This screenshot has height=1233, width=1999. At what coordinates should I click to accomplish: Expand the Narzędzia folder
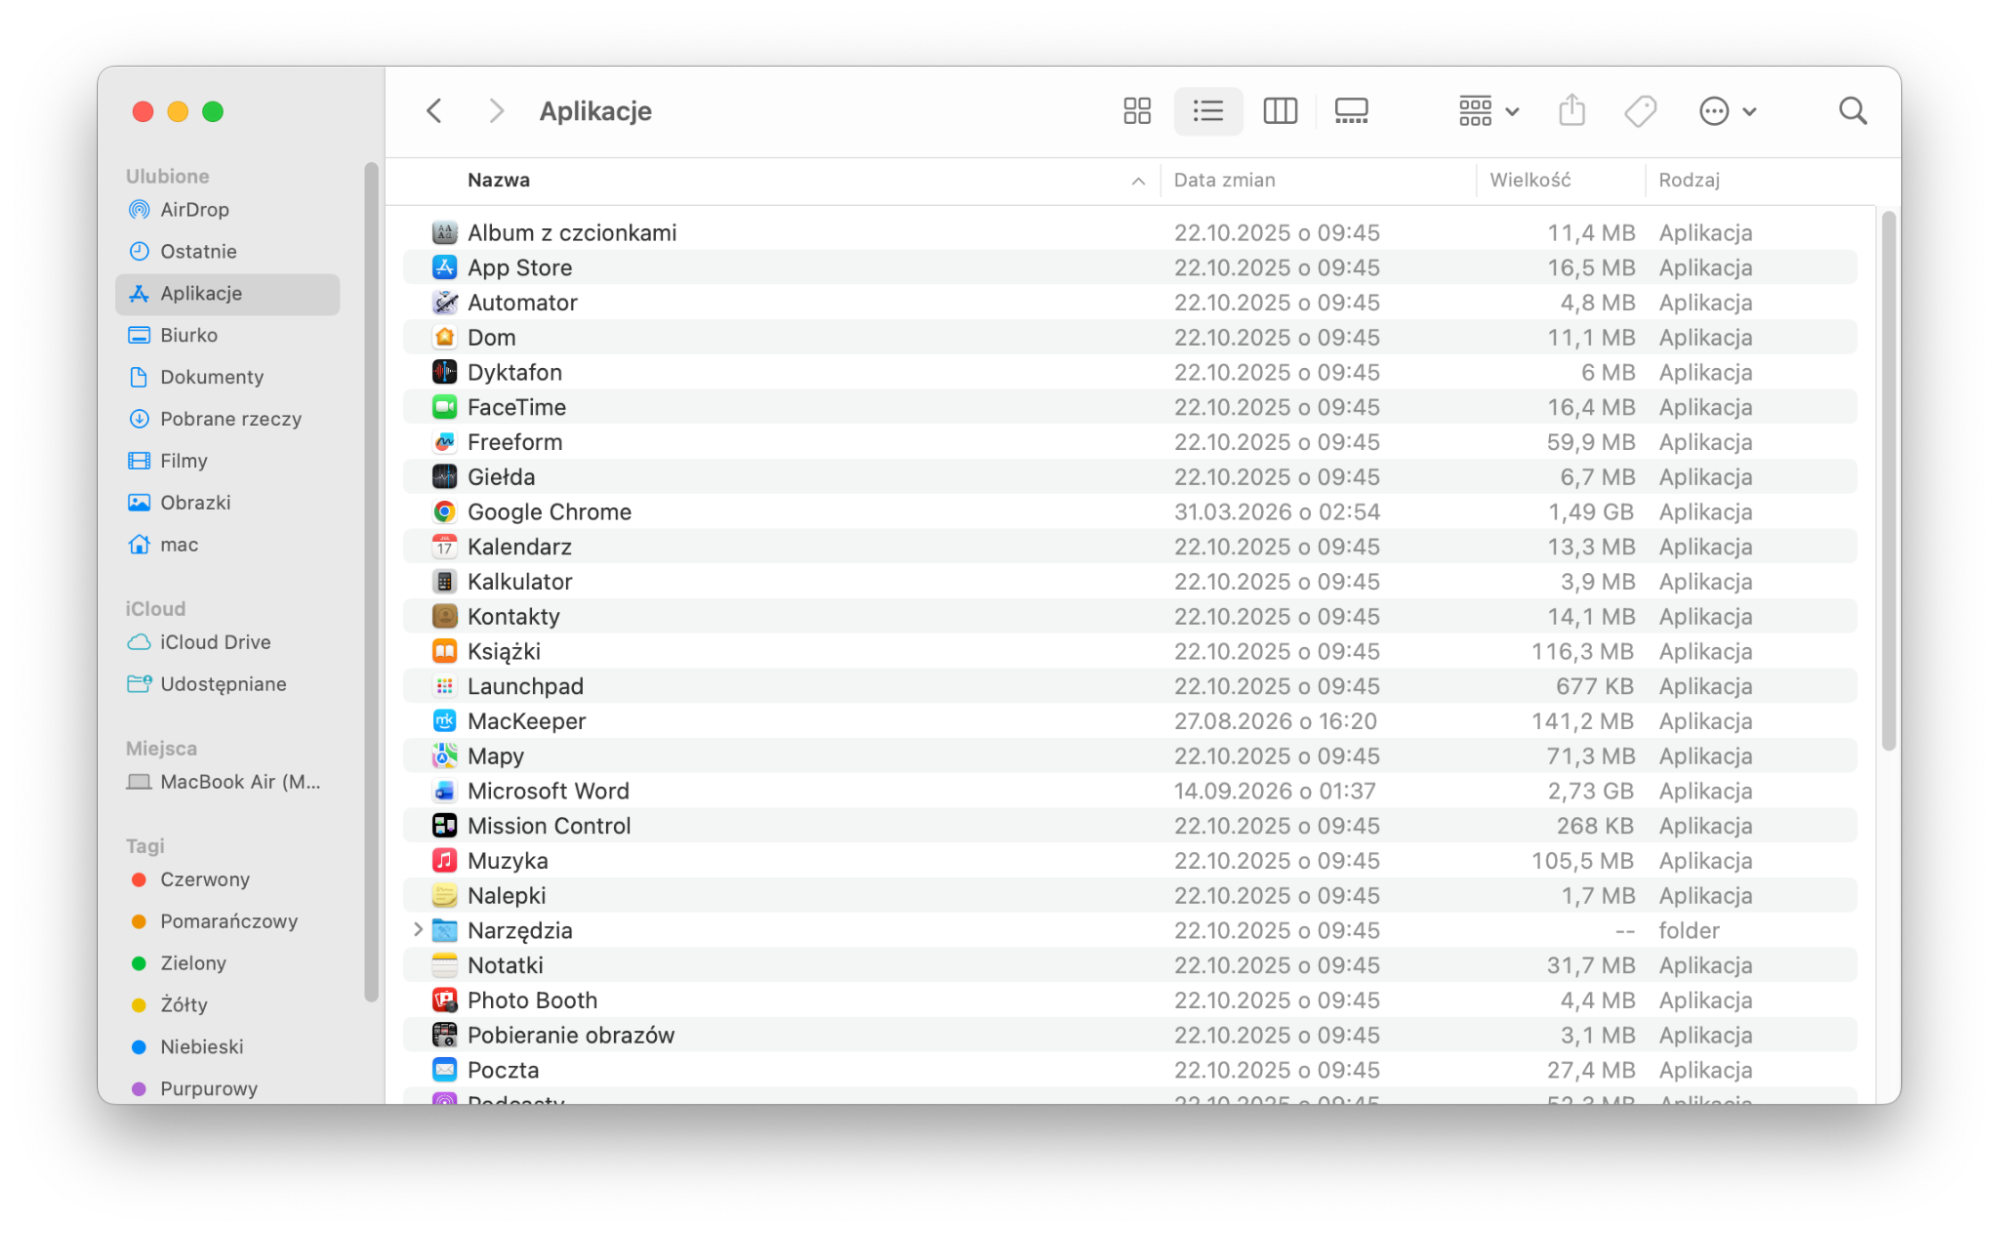coord(418,930)
